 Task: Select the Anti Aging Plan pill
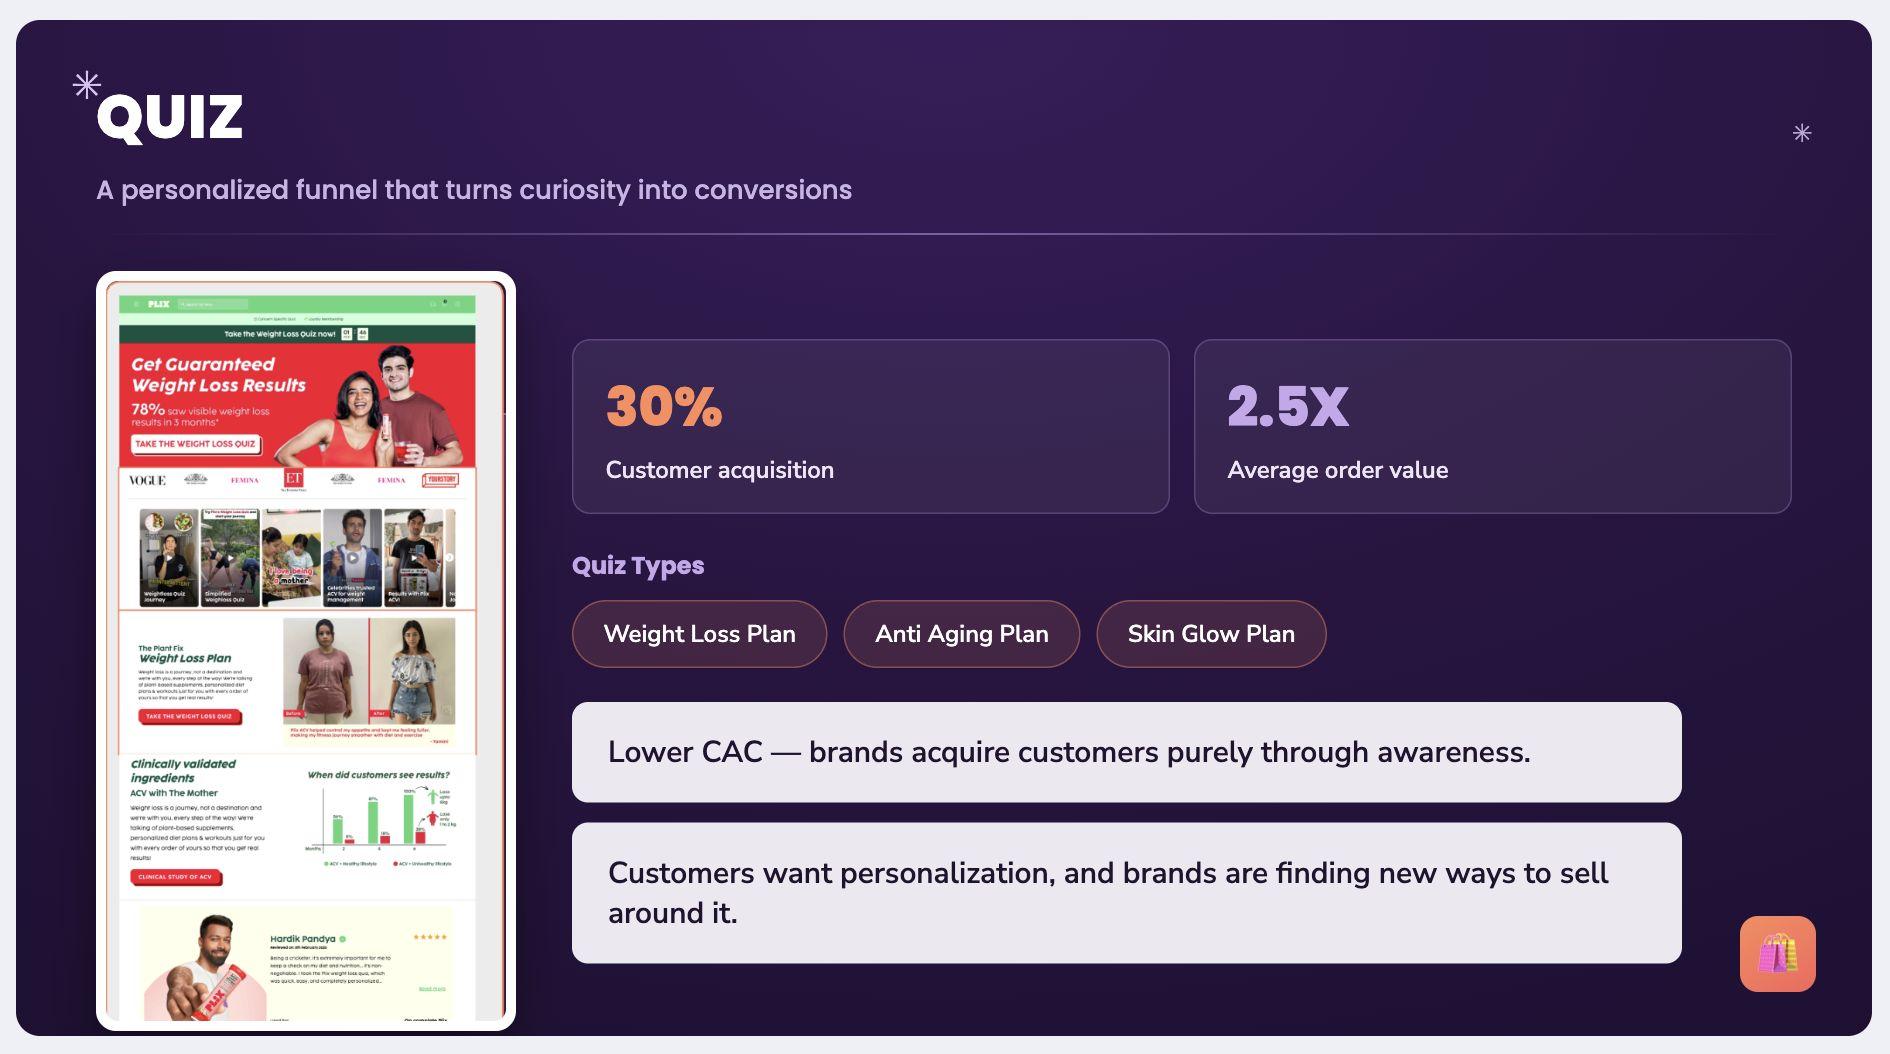click(x=961, y=634)
